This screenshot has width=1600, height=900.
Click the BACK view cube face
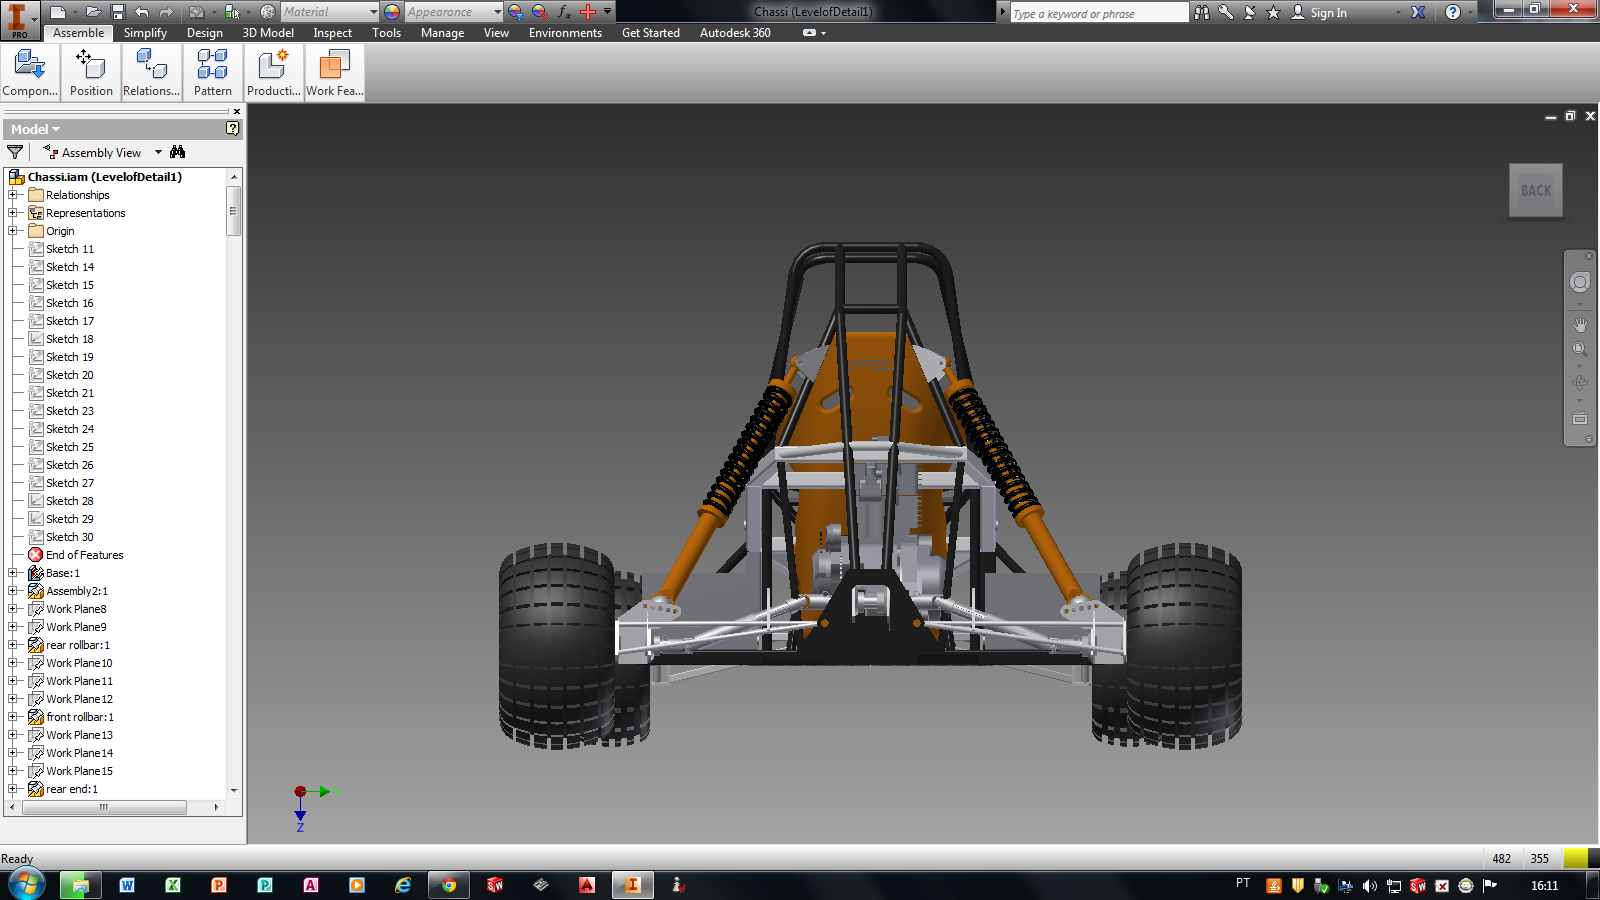coord(1536,190)
